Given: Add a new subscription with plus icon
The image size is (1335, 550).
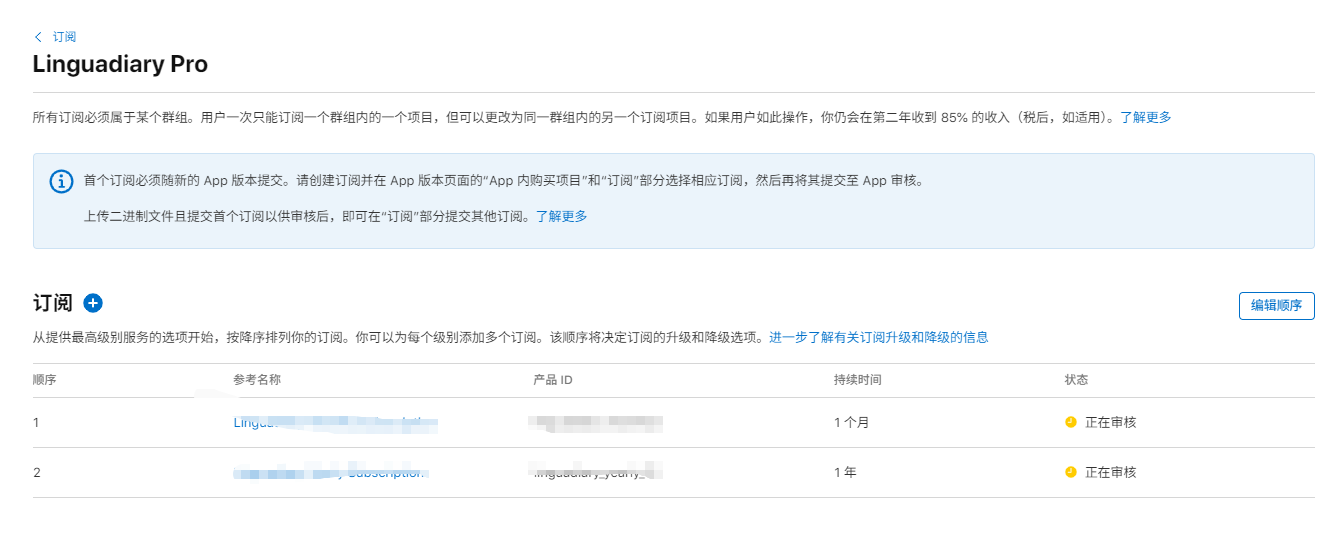Looking at the screenshot, I should 93,303.
